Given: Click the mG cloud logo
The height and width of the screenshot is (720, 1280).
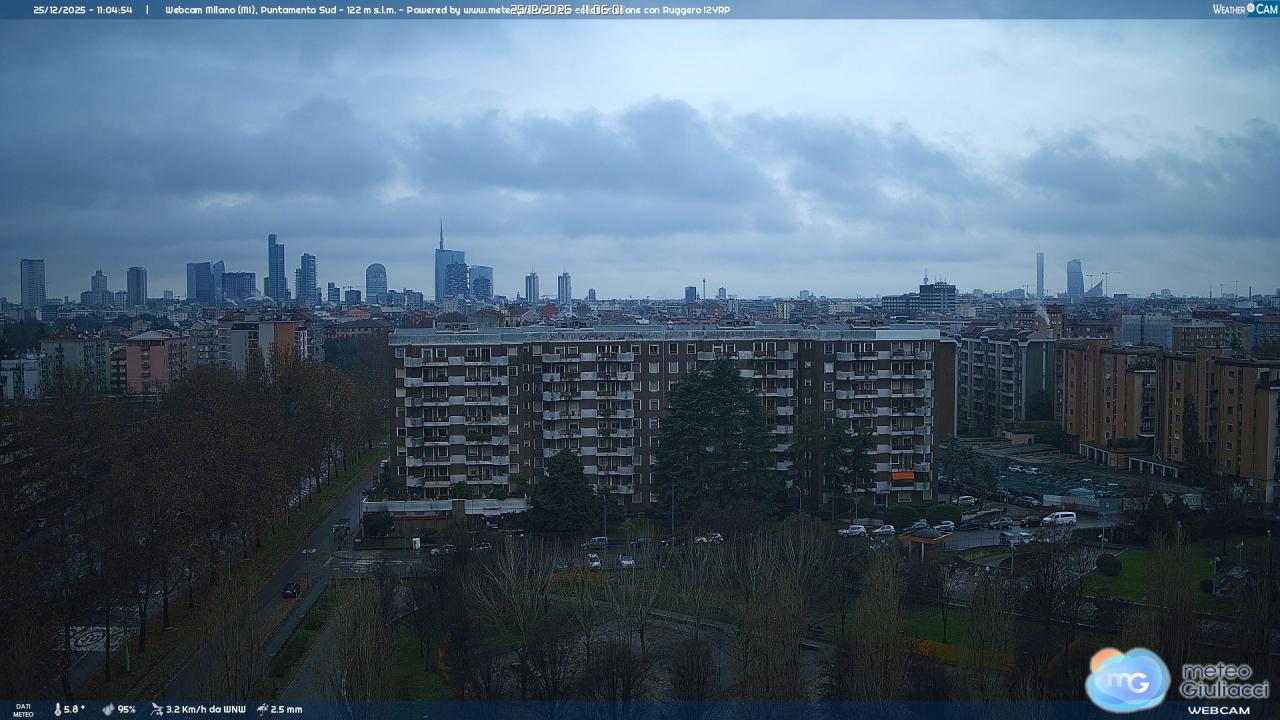Looking at the screenshot, I should pyautogui.click(x=1127, y=680).
